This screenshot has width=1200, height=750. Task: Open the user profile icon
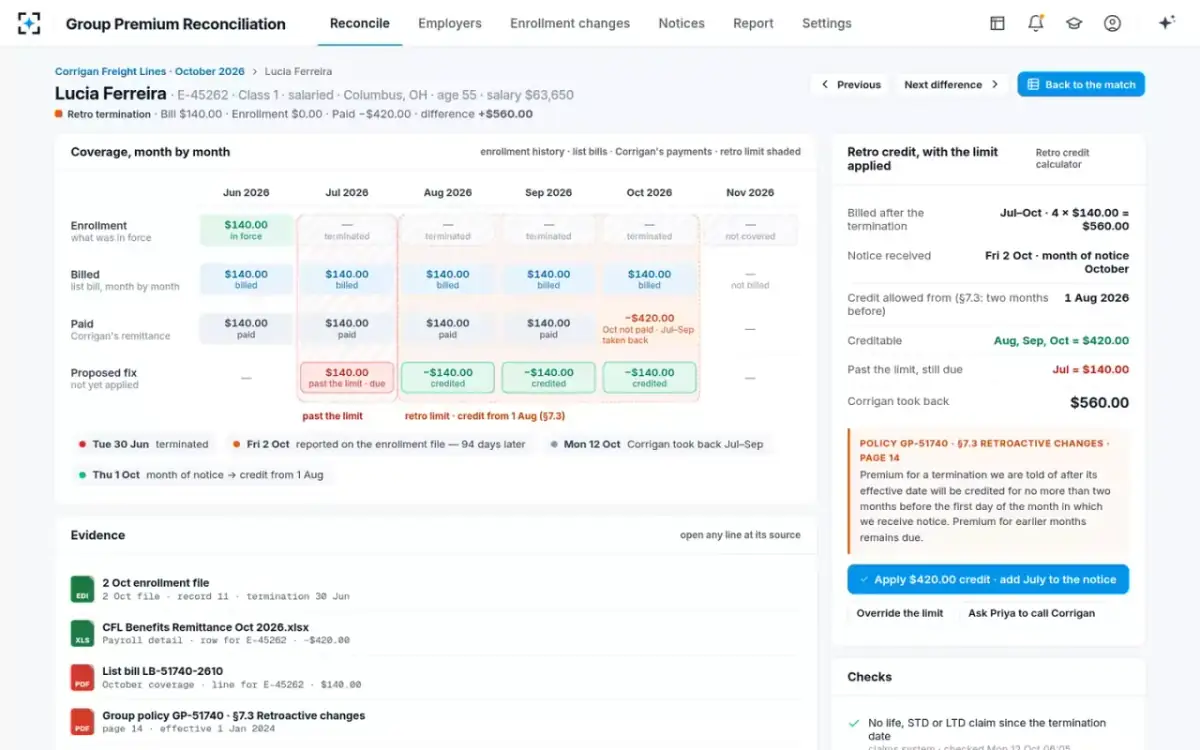tap(1112, 23)
